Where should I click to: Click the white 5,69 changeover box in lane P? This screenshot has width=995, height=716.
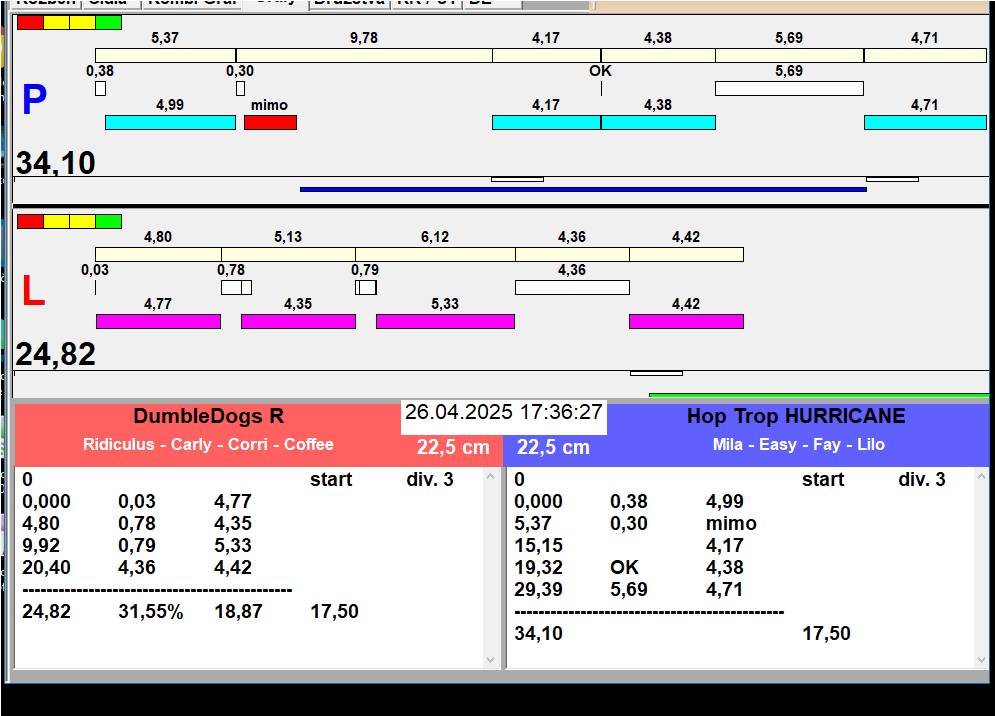pyautogui.click(x=789, y=88)
